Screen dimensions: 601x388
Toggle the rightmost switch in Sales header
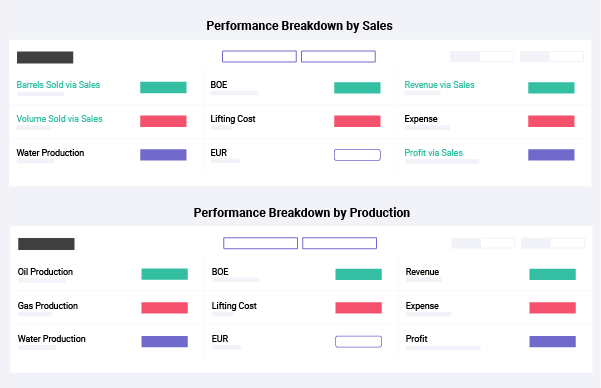point(552,56)
